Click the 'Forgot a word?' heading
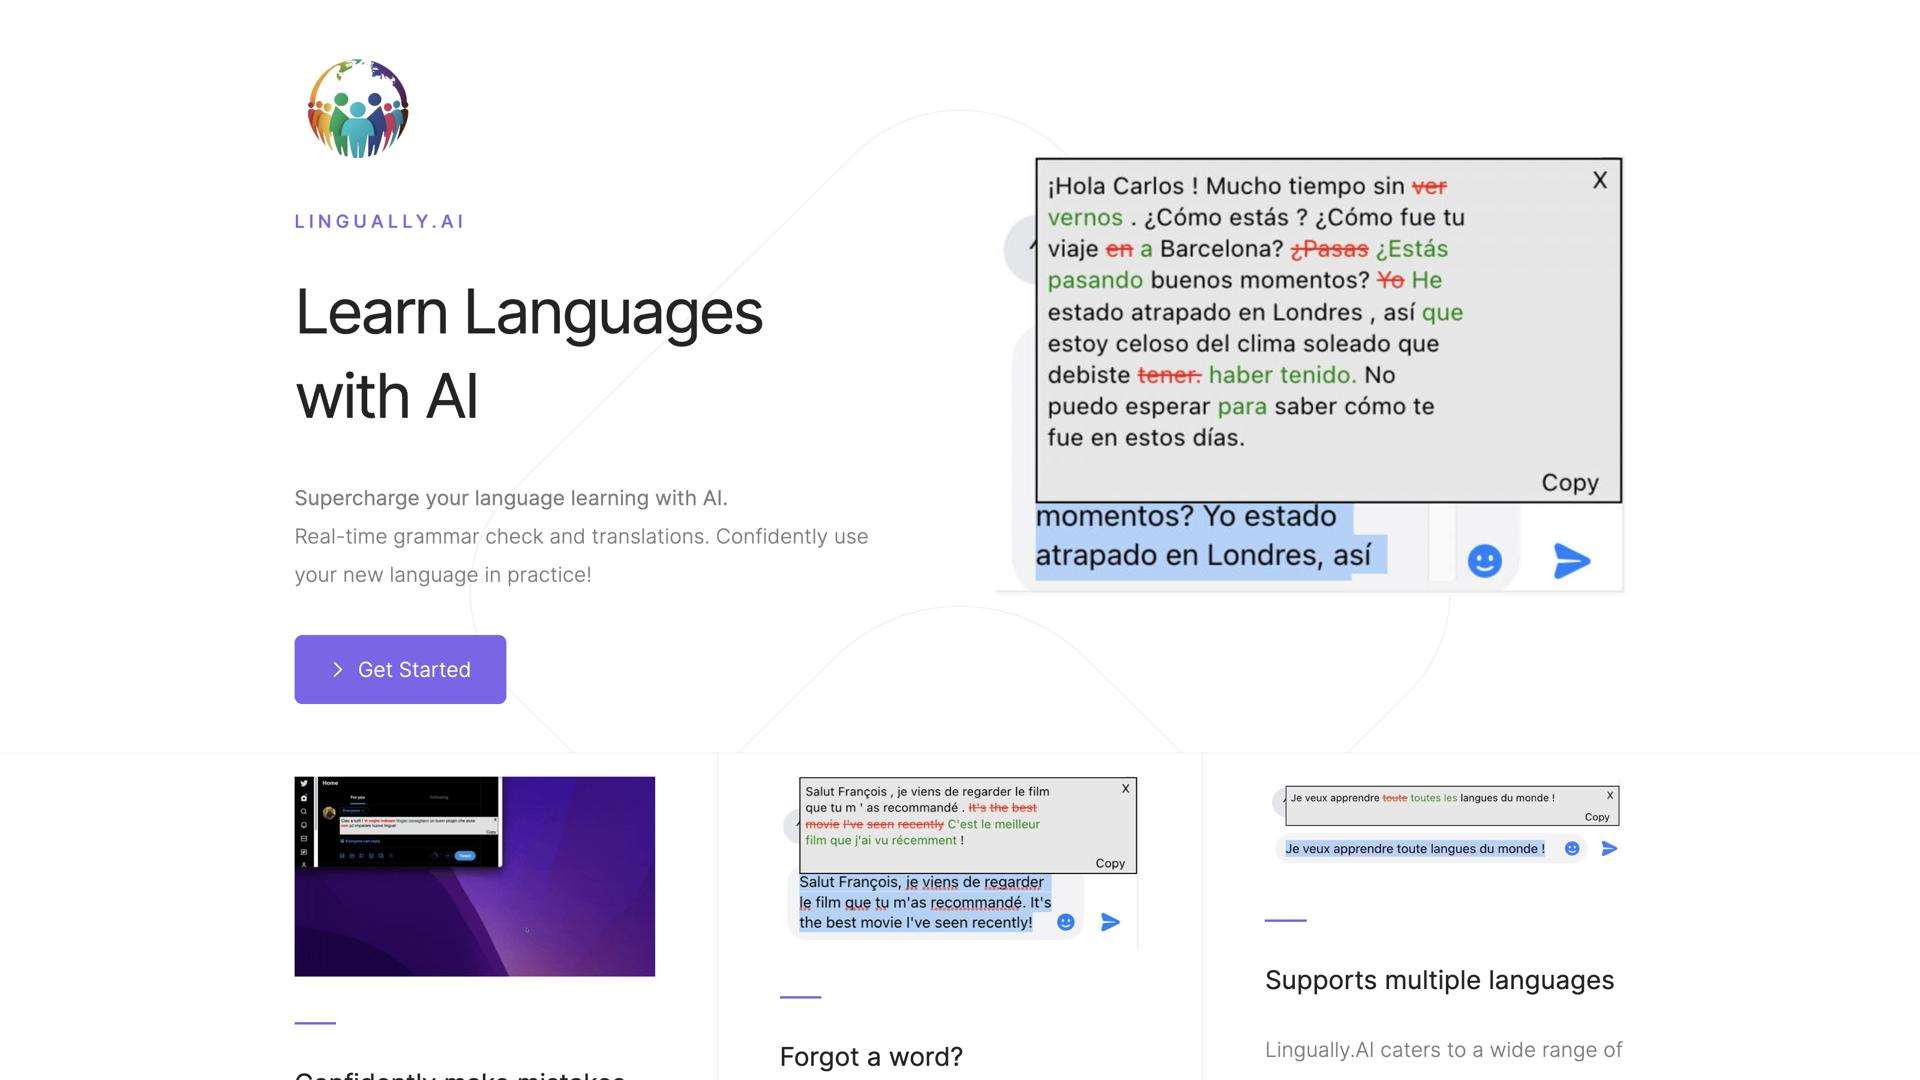Viewport: 1920px width, 1080px height. pyautogui.click(x=870, y=1057)
